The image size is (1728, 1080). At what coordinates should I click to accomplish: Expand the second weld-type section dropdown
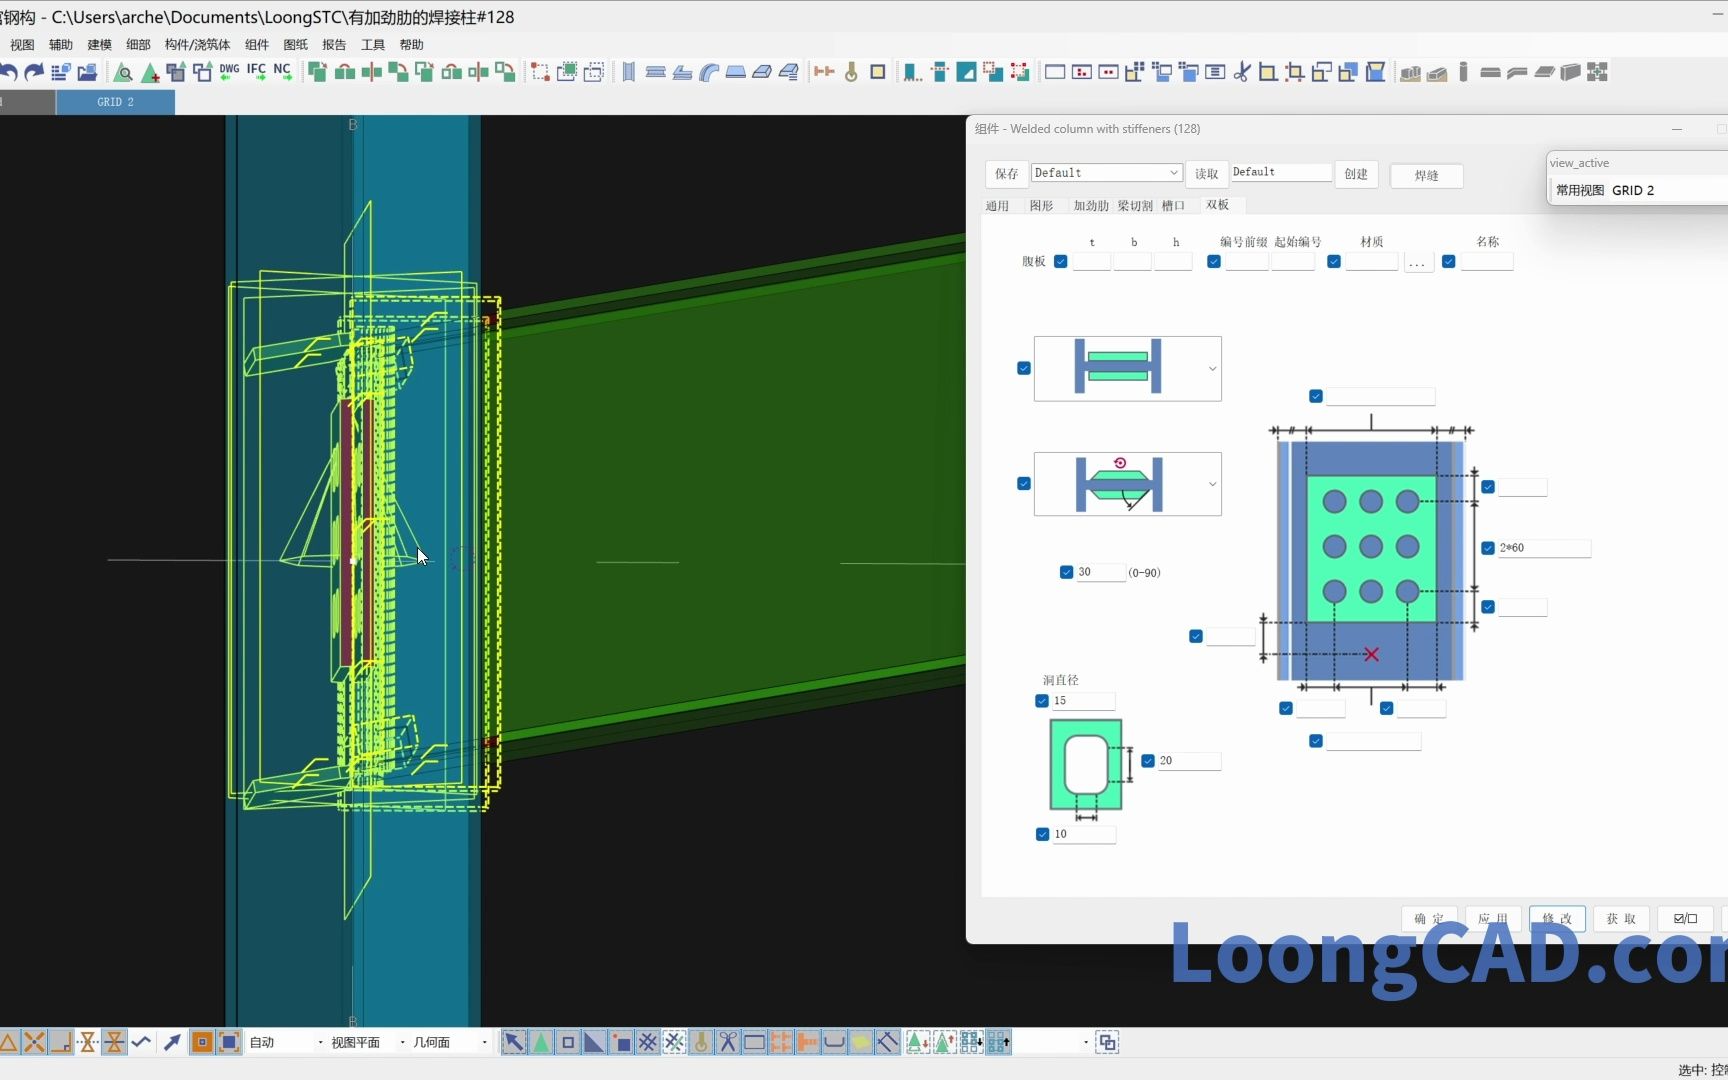(1127, 484)
